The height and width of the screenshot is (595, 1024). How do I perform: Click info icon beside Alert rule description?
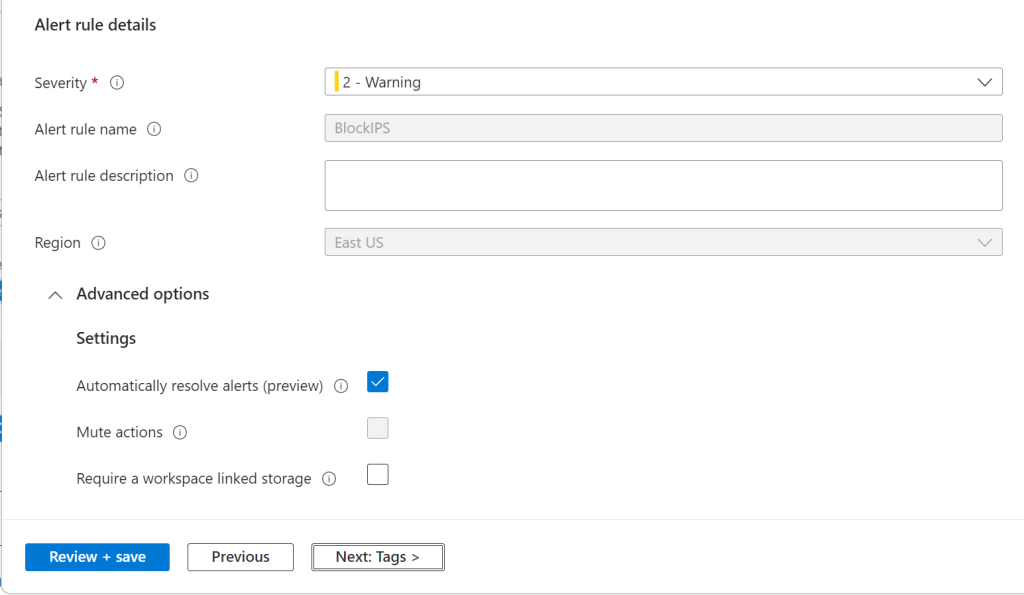191,176
